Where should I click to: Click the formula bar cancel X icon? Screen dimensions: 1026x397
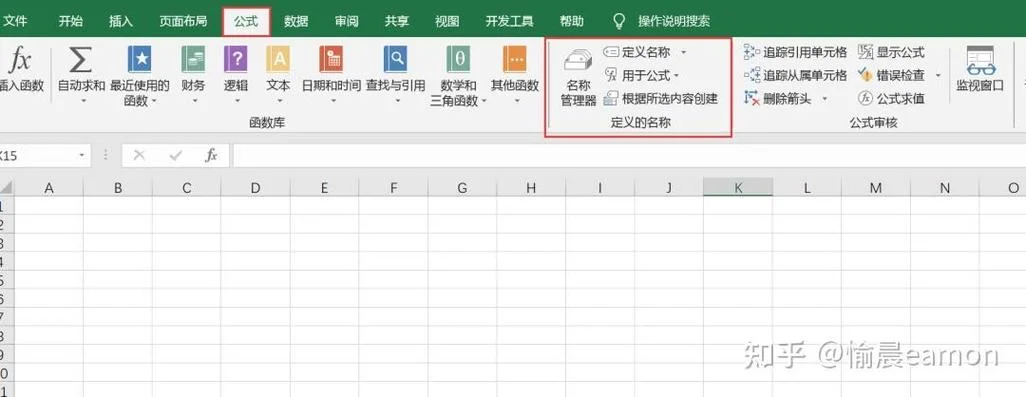coord(139,156)
